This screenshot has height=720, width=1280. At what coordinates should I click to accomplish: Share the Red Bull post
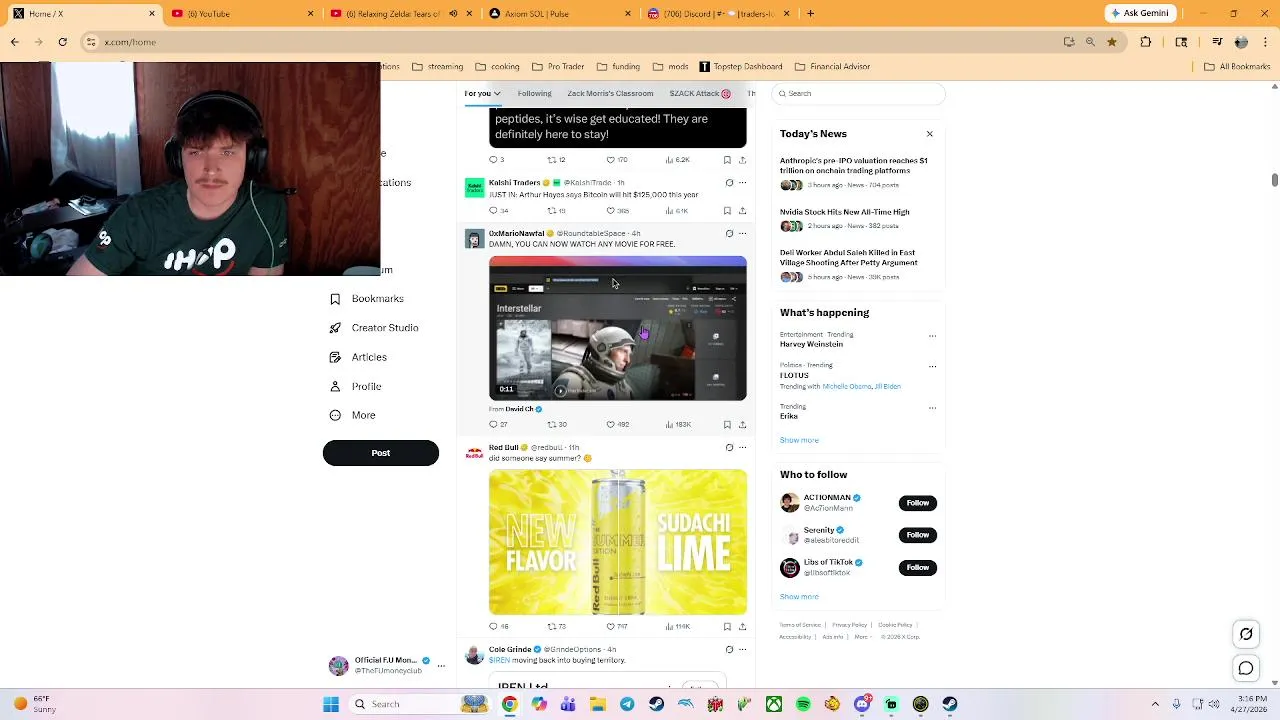pos(742,626)
